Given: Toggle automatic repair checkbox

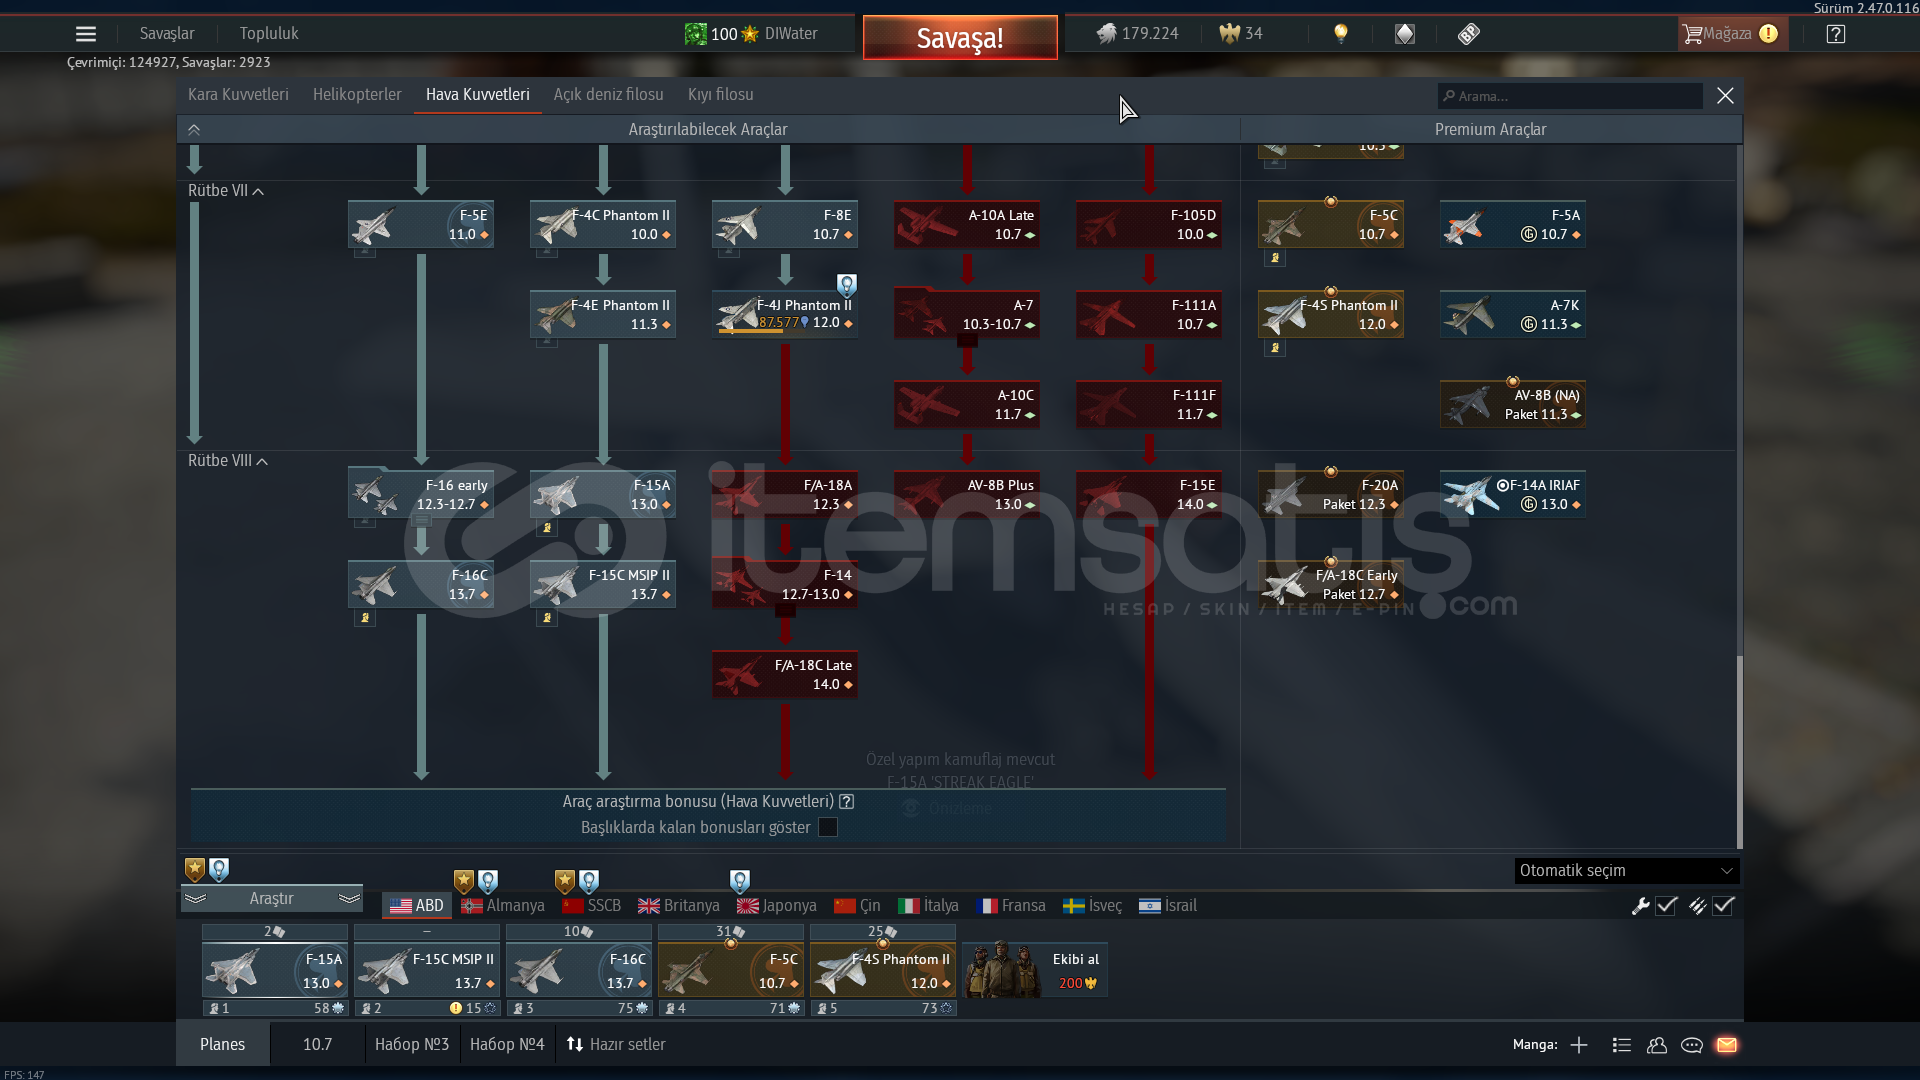Looking at the screenshot, I should click(1666, 906).
